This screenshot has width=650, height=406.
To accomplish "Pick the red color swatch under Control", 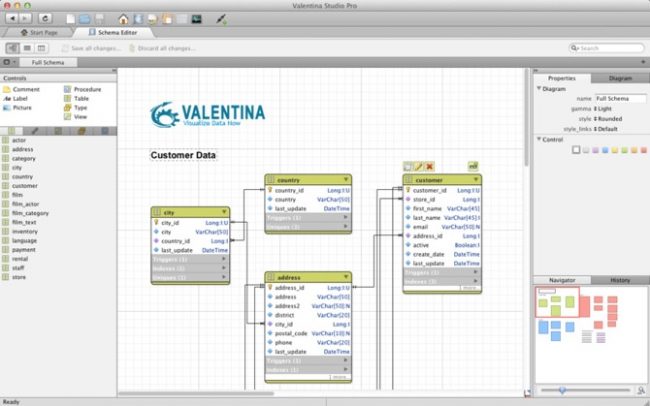I will point(644,150).
